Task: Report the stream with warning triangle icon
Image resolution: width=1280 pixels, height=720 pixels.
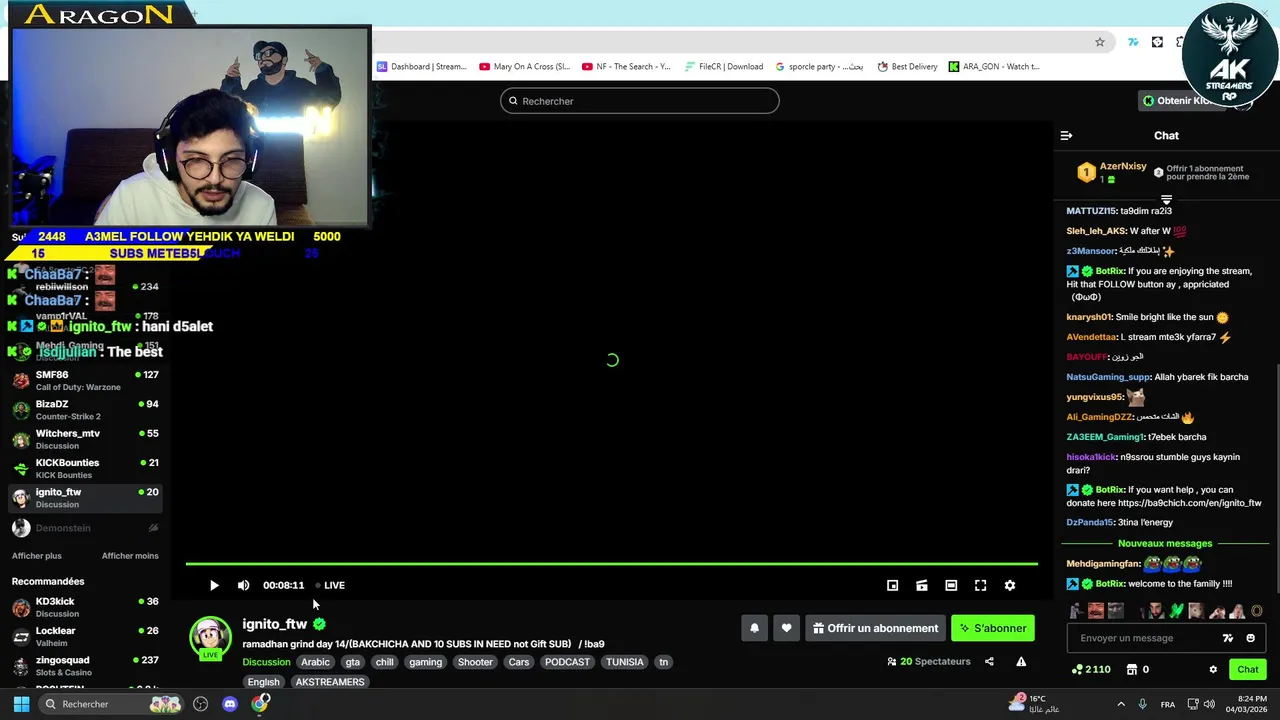Action: [x=1021, y=661]
